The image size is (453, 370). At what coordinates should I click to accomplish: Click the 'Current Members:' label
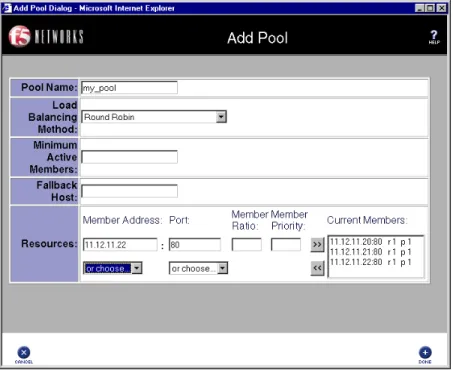(x=367, y=220)
